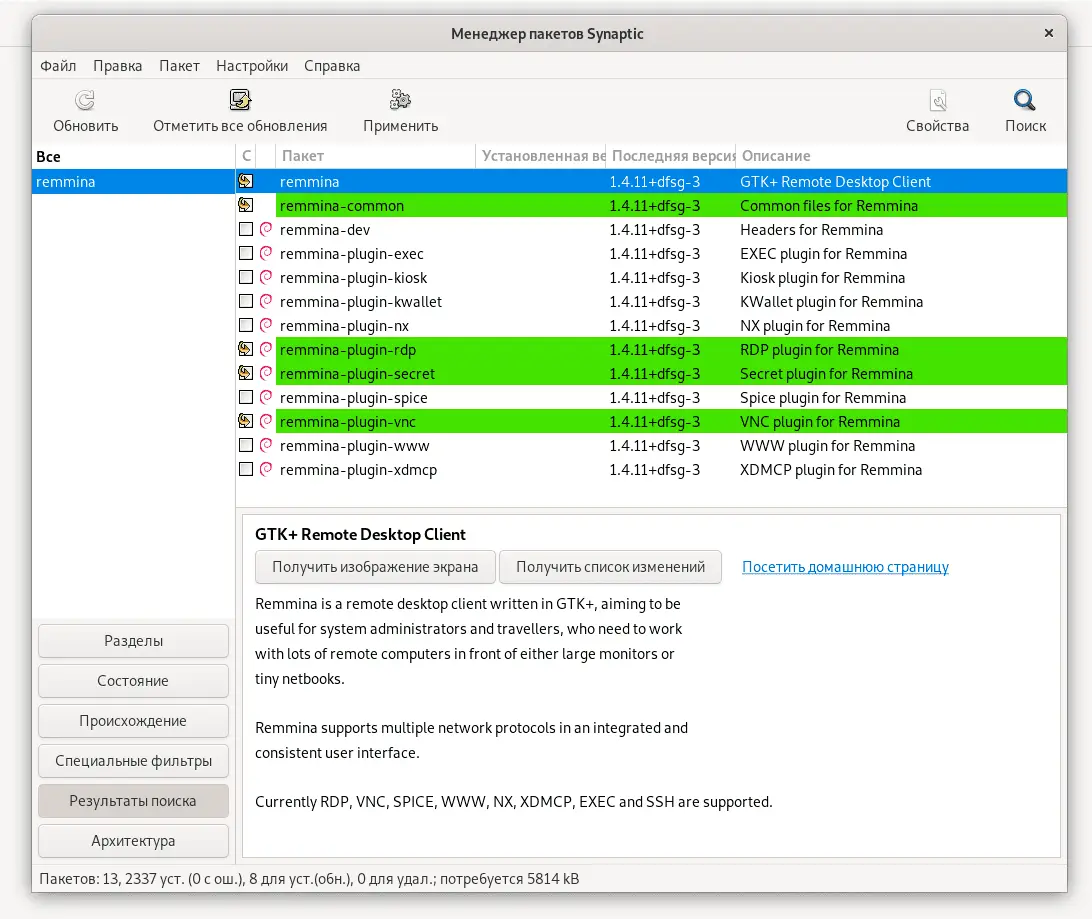Click the Debian swirl icon beside remmina-plugin-nx

coord(266,325)
